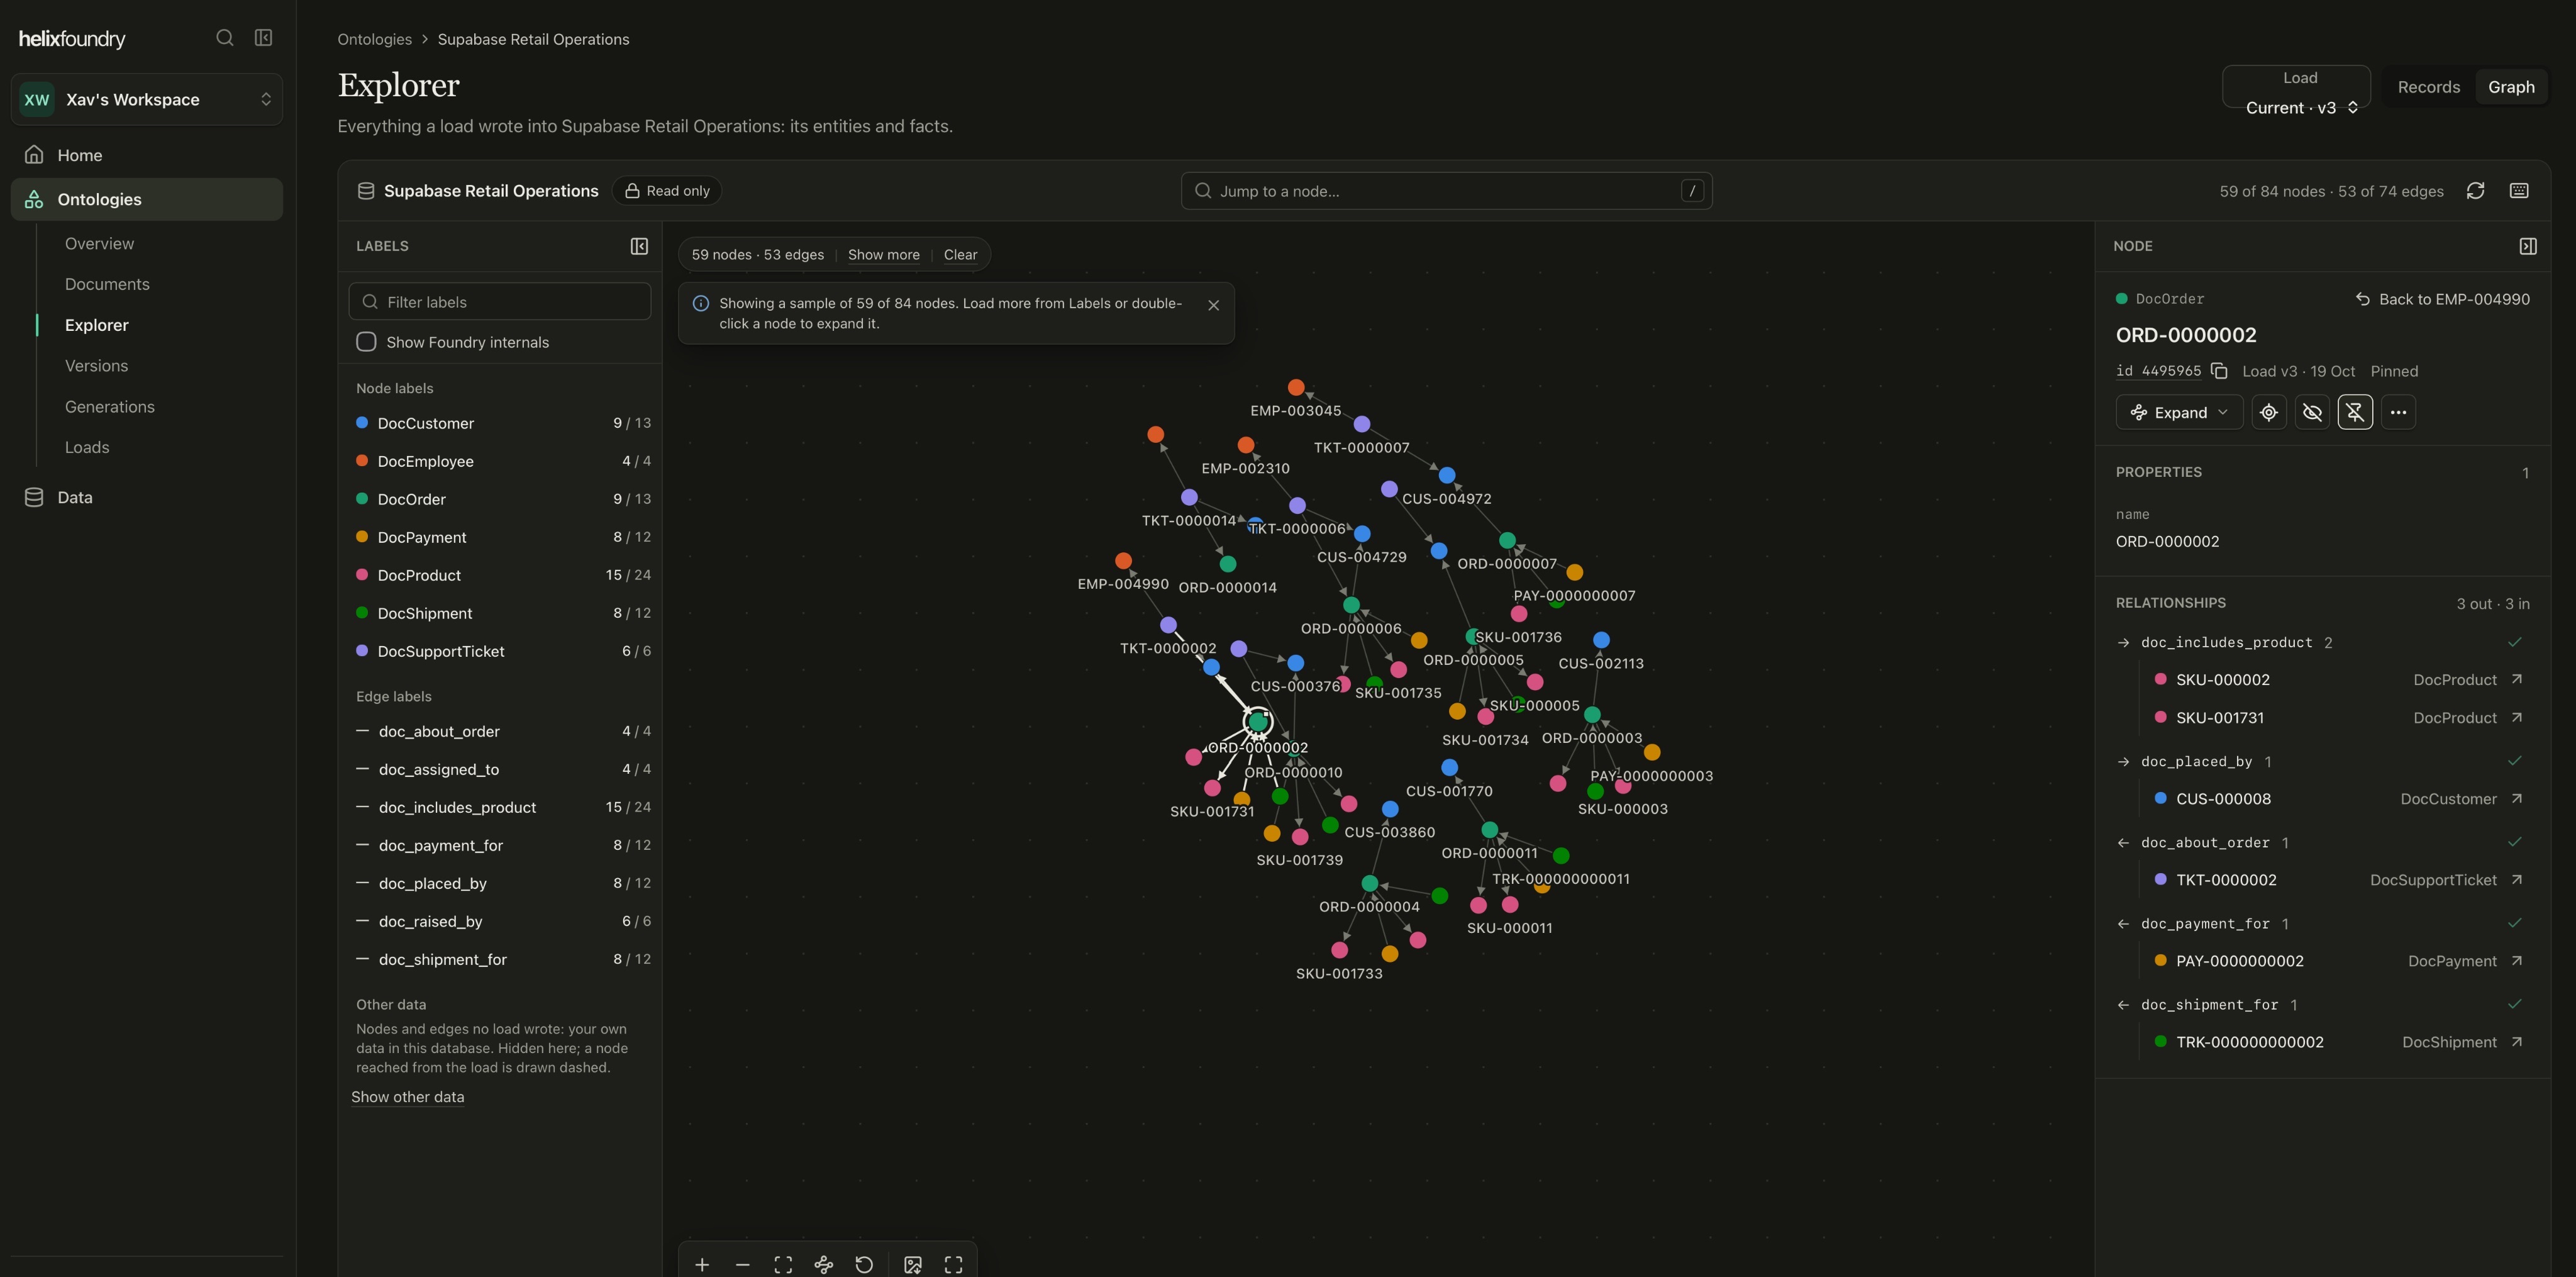Open the Ontologies section
Image resolution: width=2576 pixels, height=1277 pixels.
[x=147, y=199]
